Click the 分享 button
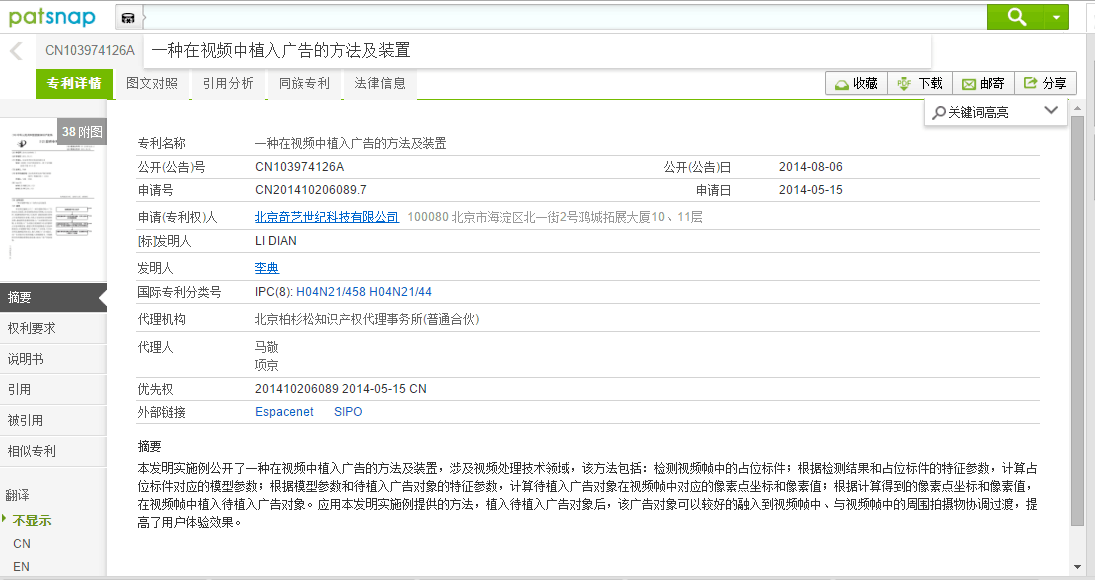Viewport: 1095px width, 580px height. 1045,84
